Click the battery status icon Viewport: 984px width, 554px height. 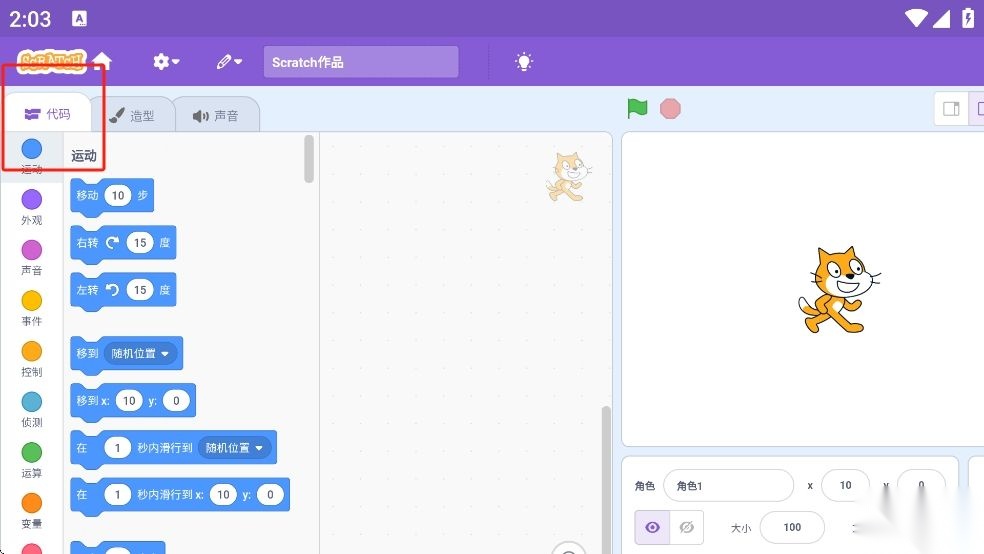click(x=968, y=19)
